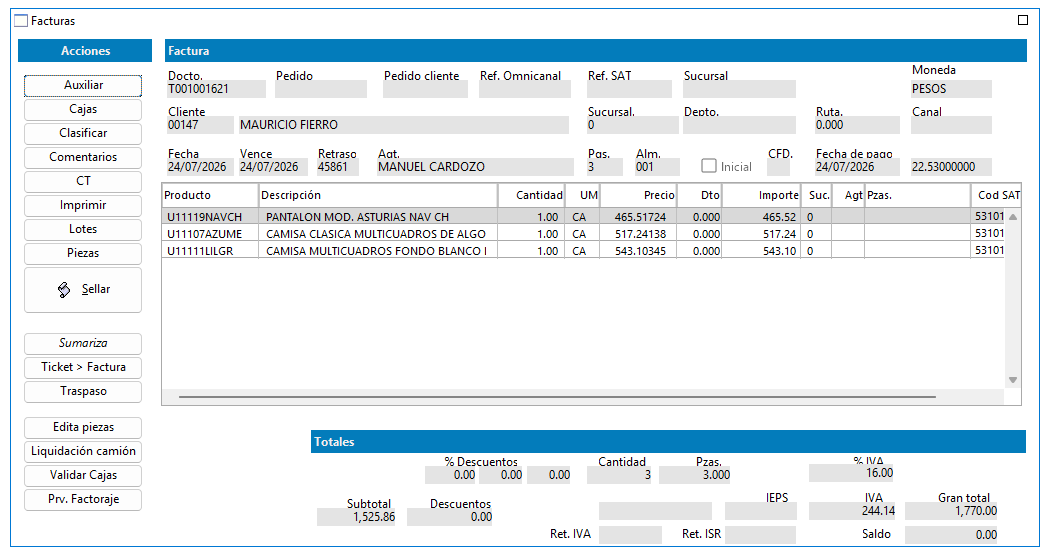Viewport: 1050px width, 554px height.
Task: Click the Imprimir button
Action: tap(83, 205)
